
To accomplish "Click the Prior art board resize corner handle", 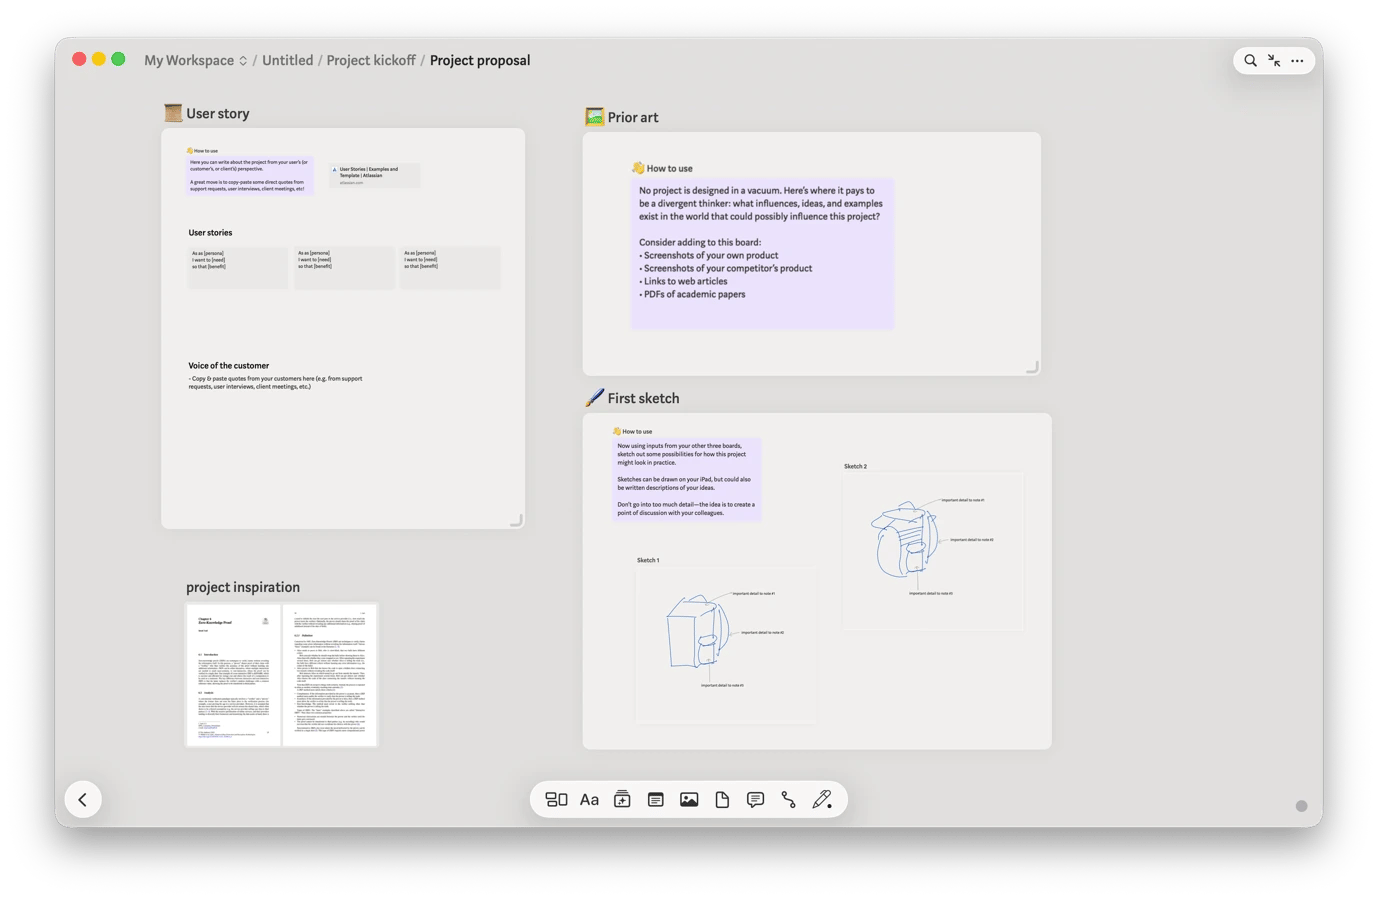I will click(x=1033, y=368).
